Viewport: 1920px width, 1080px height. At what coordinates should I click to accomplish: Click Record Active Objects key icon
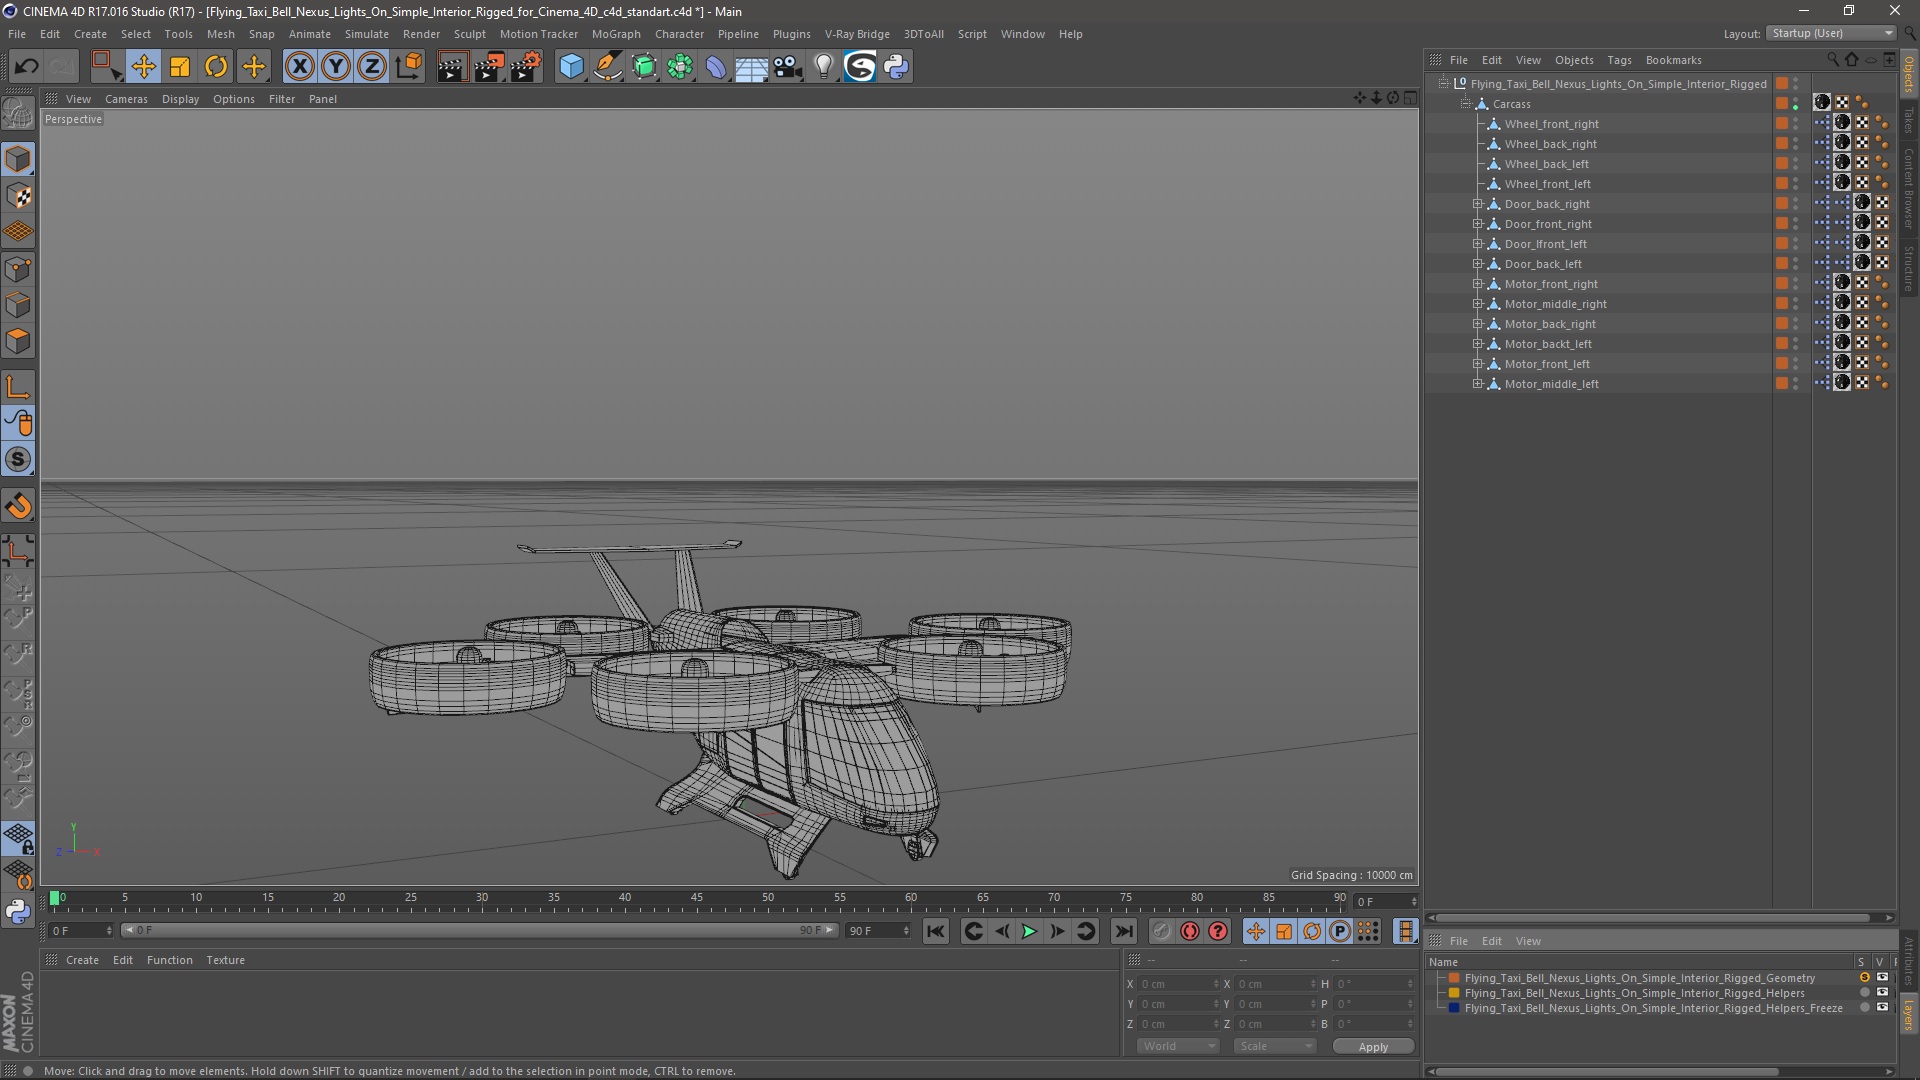coord(1161,932)
